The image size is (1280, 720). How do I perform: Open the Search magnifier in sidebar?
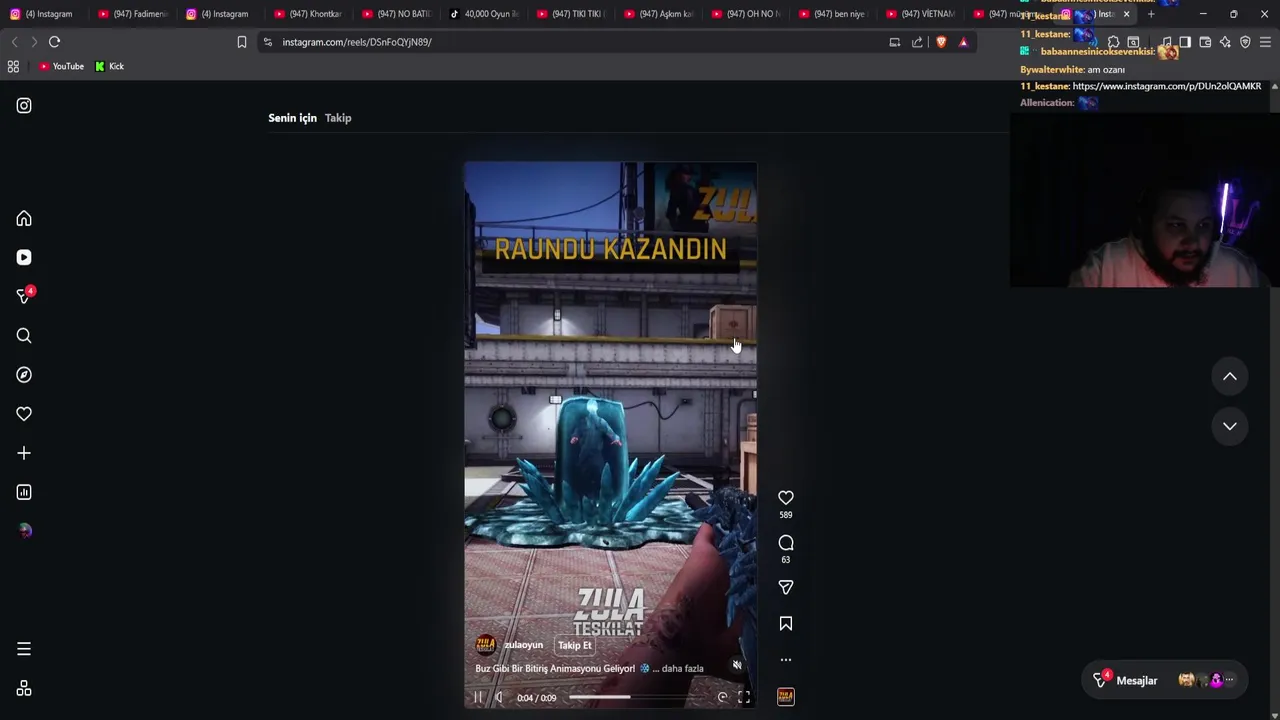(x=24, y=335)
